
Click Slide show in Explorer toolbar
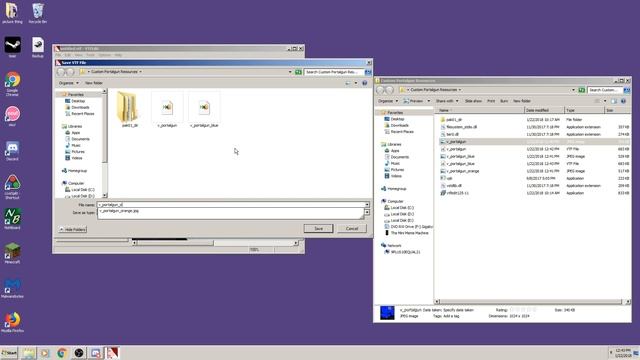[473, 101]
